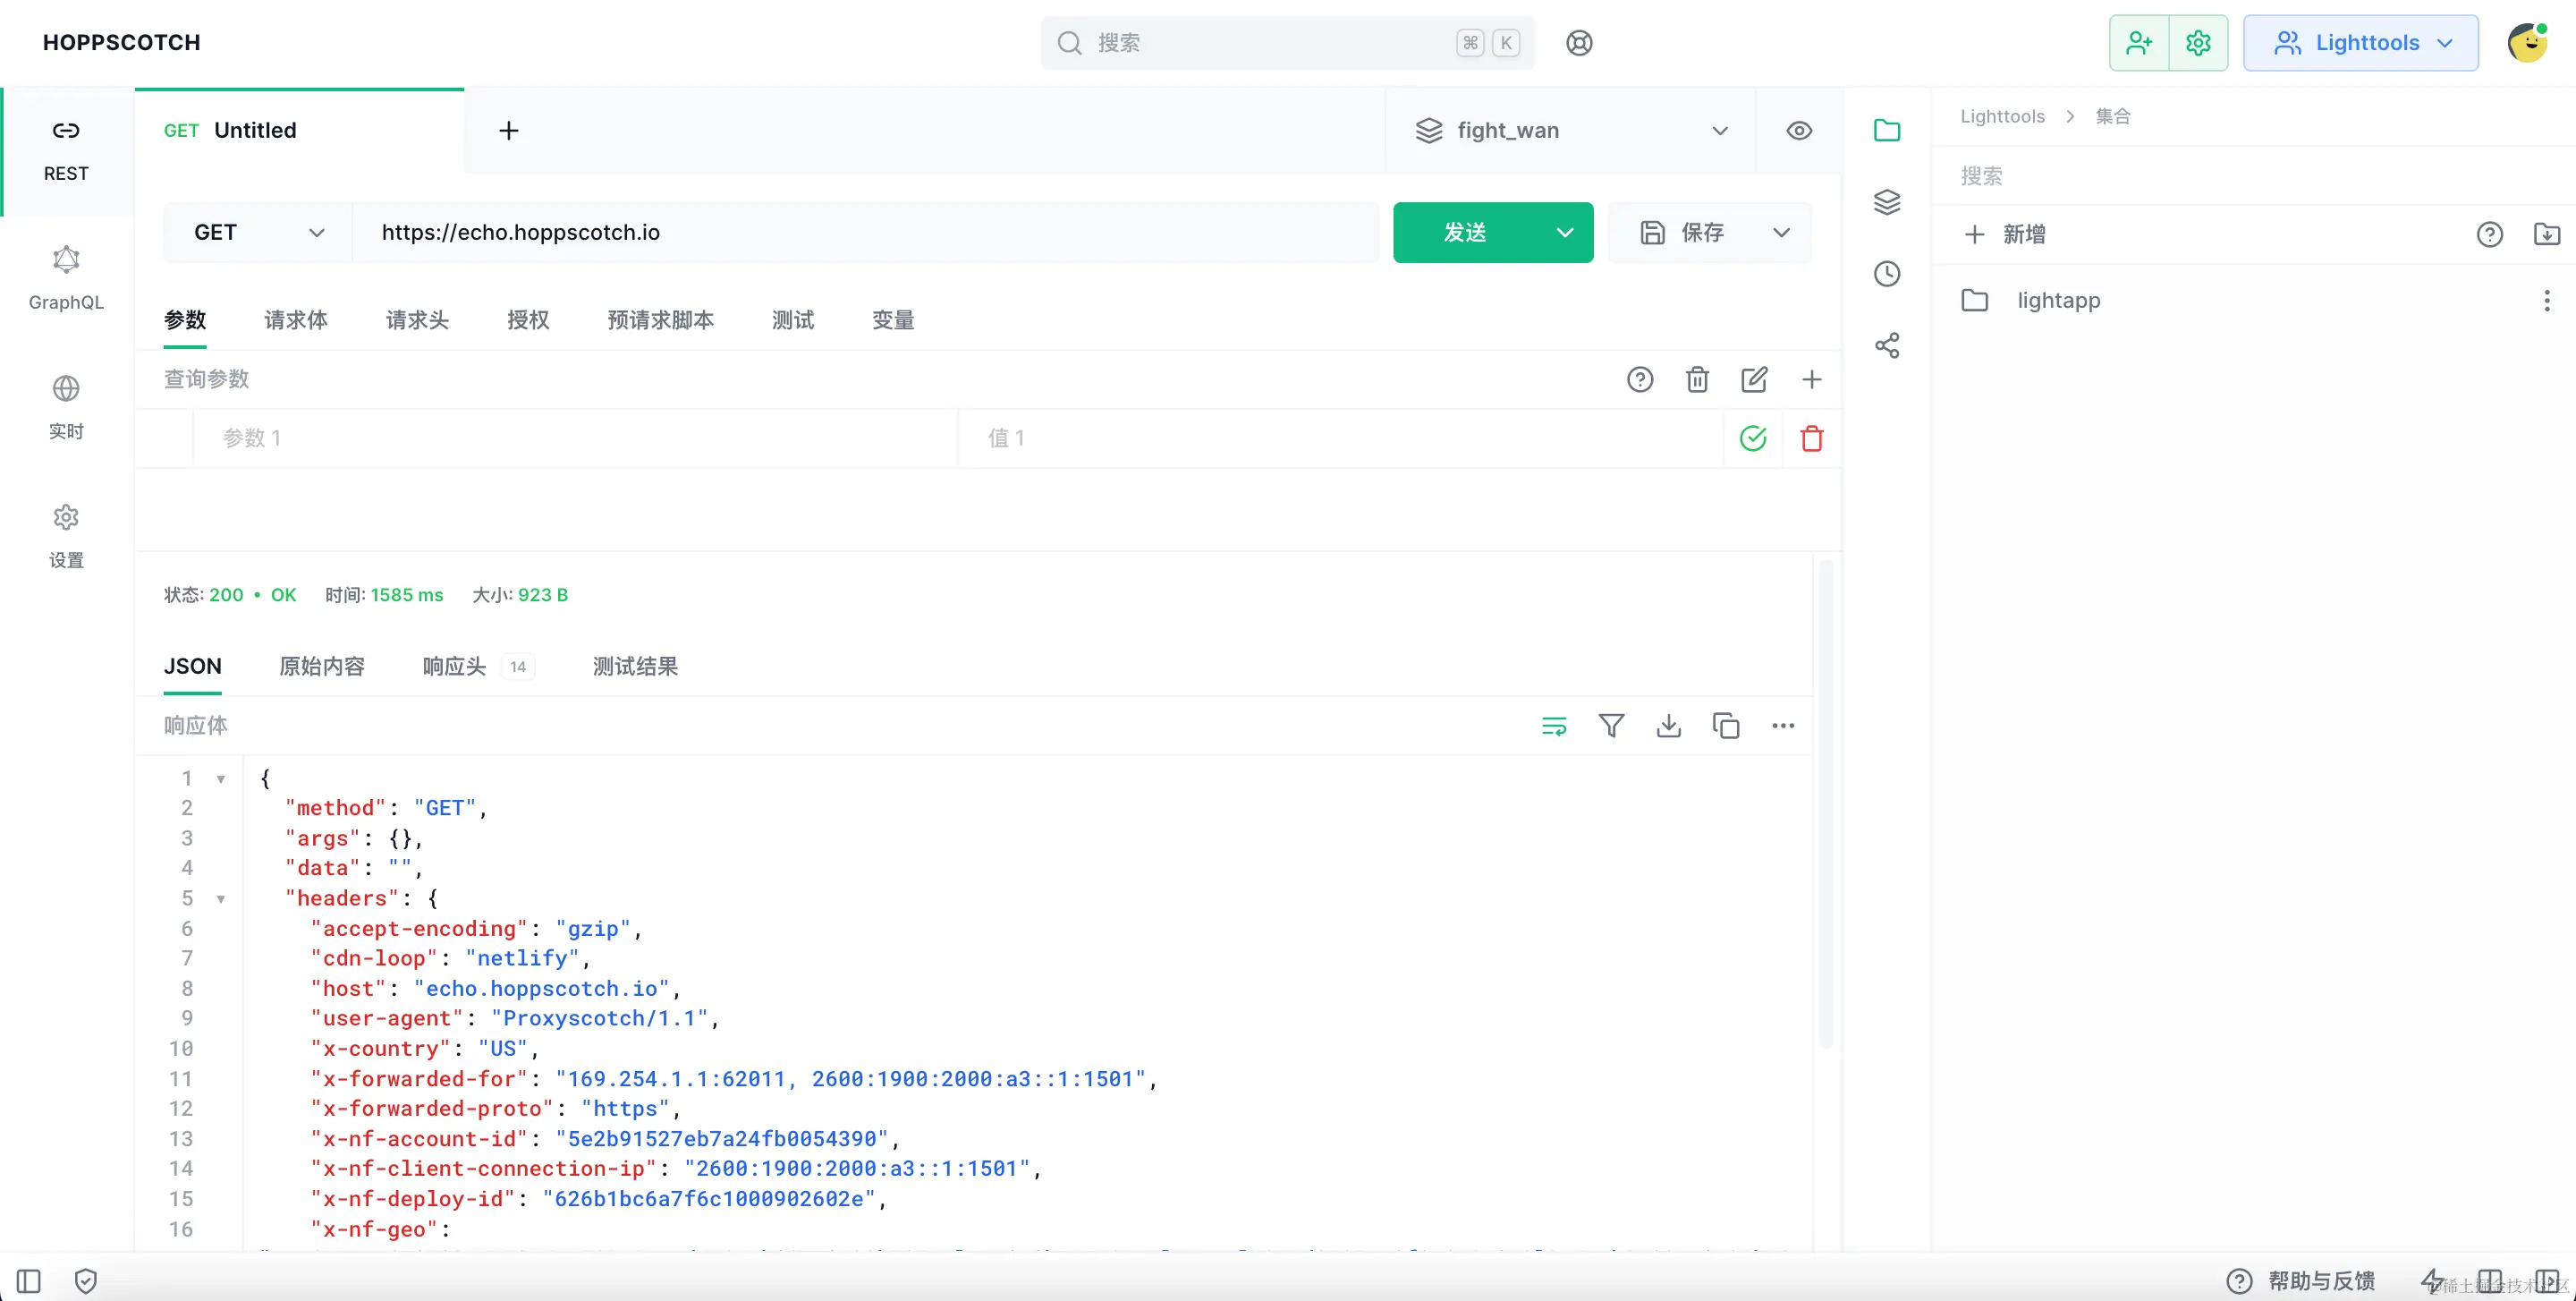This screenshot has width=2576, height=1301.
Task: Open the GET method dropdown
Action: tap(258, 232)
